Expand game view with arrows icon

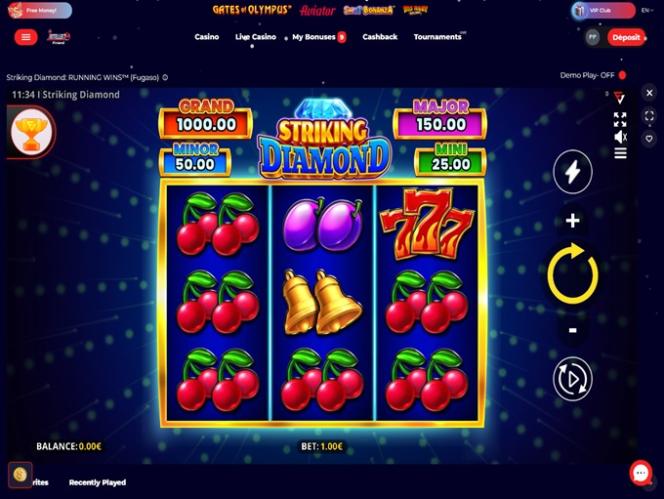pyautogui.click(x=620, y=119)
